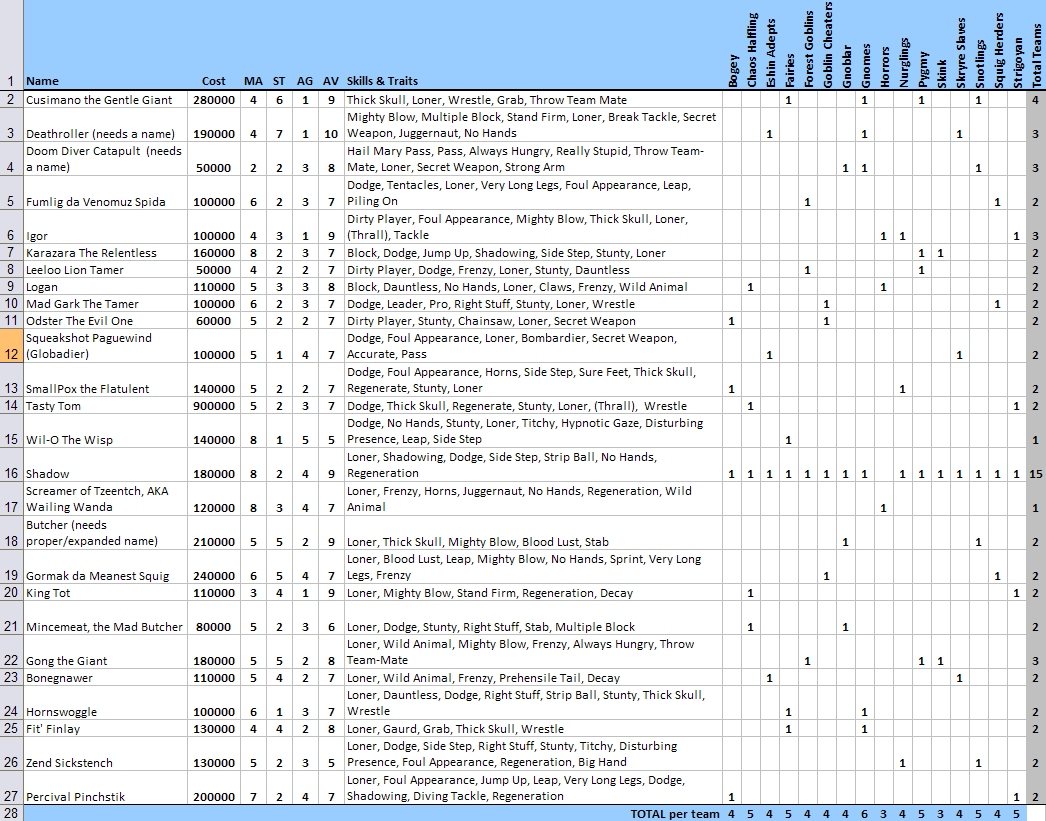Click skills cell starting "Thick Skull, Loner, Wrestle, Grab"
1046x821 pixels.
pos(533,99)
